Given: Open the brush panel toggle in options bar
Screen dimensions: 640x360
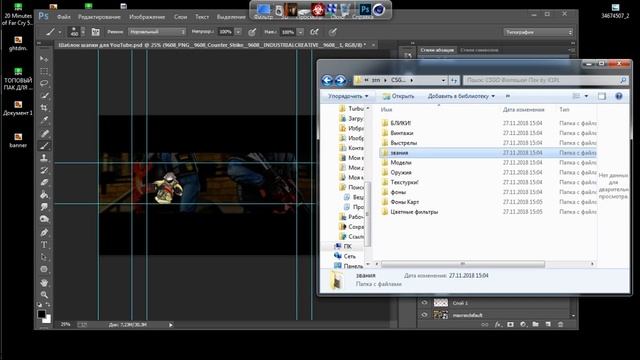Looking at the screenshot, I should [96, 32].
